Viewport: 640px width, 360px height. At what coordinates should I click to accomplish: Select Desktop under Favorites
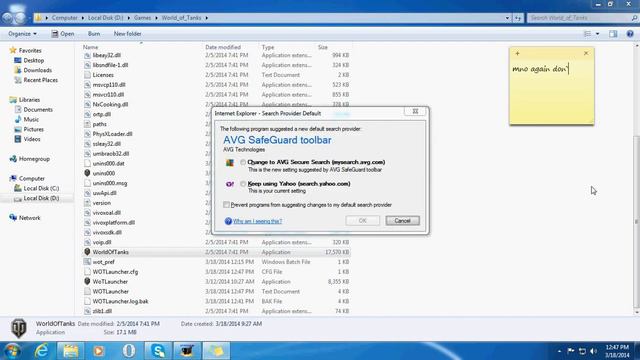pyautogui.click(x=33, y=60)
